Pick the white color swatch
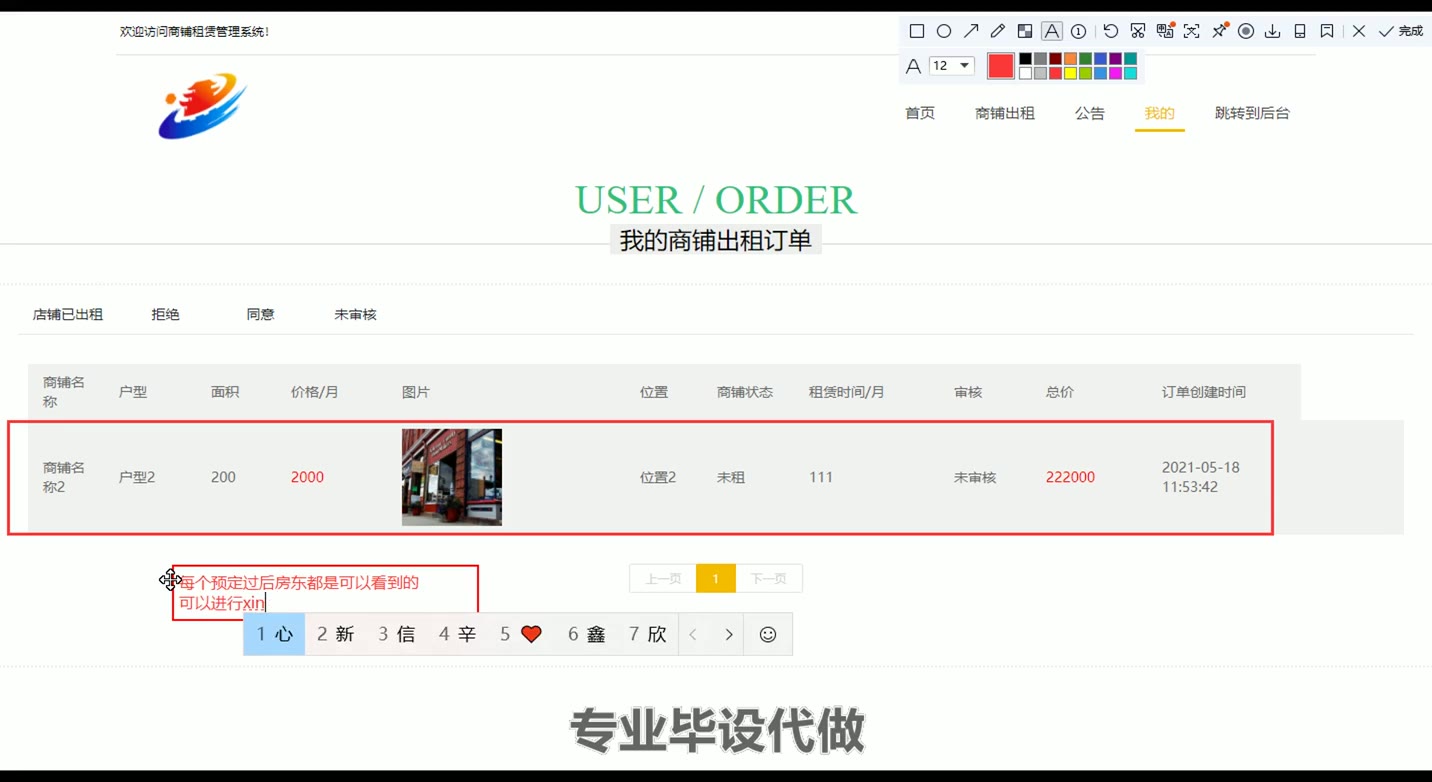 (x=1025, y=73)
